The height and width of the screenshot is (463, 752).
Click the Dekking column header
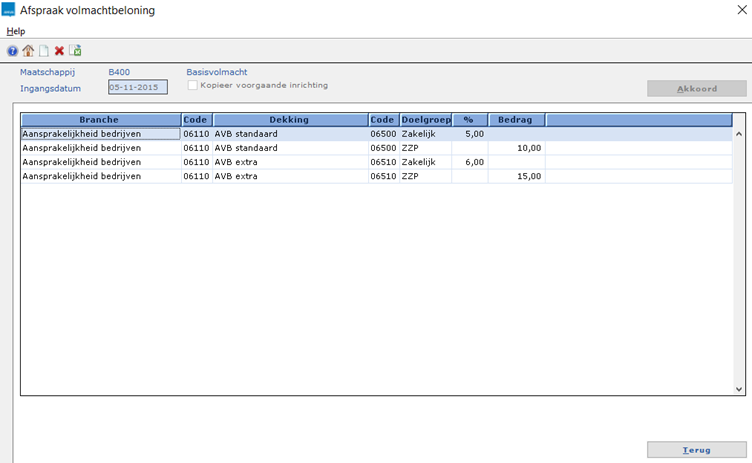(289, 120)
